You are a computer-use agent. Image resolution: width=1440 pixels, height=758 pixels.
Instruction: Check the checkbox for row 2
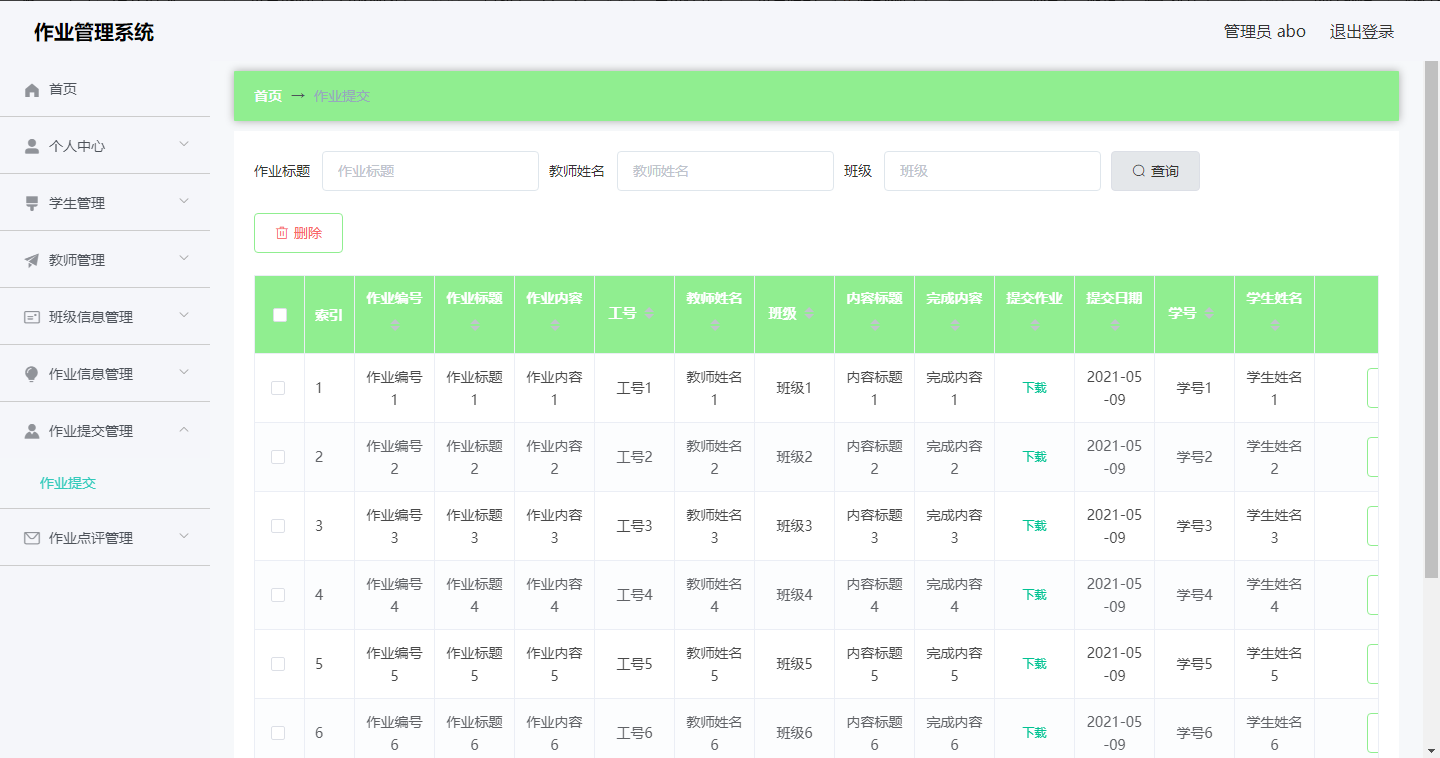click(x=278, y=457)
